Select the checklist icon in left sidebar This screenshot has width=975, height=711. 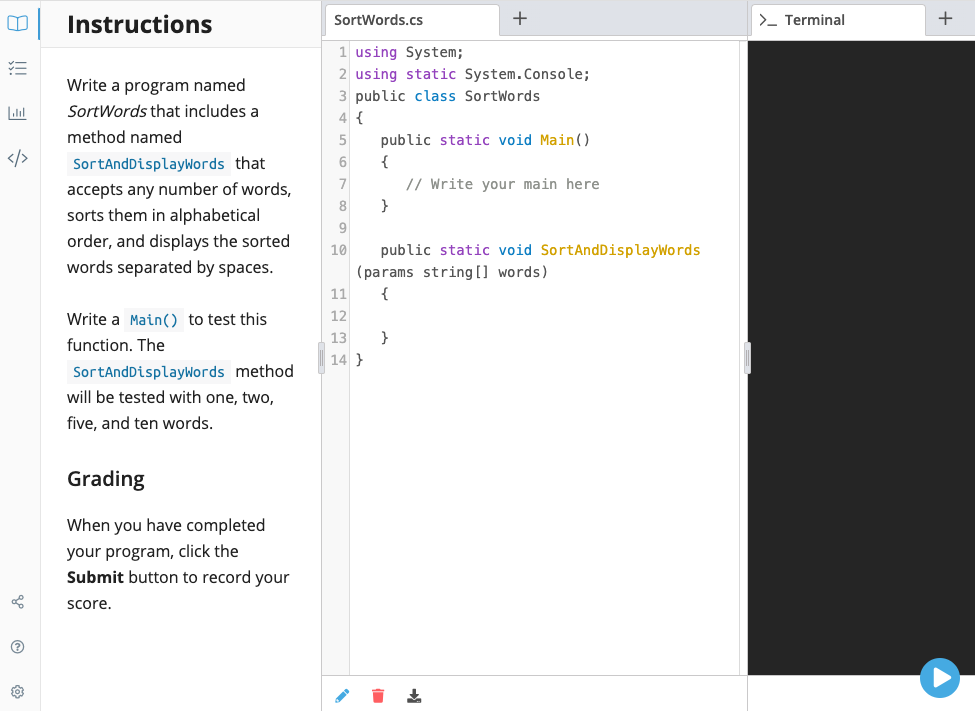[x=17, y=68]
